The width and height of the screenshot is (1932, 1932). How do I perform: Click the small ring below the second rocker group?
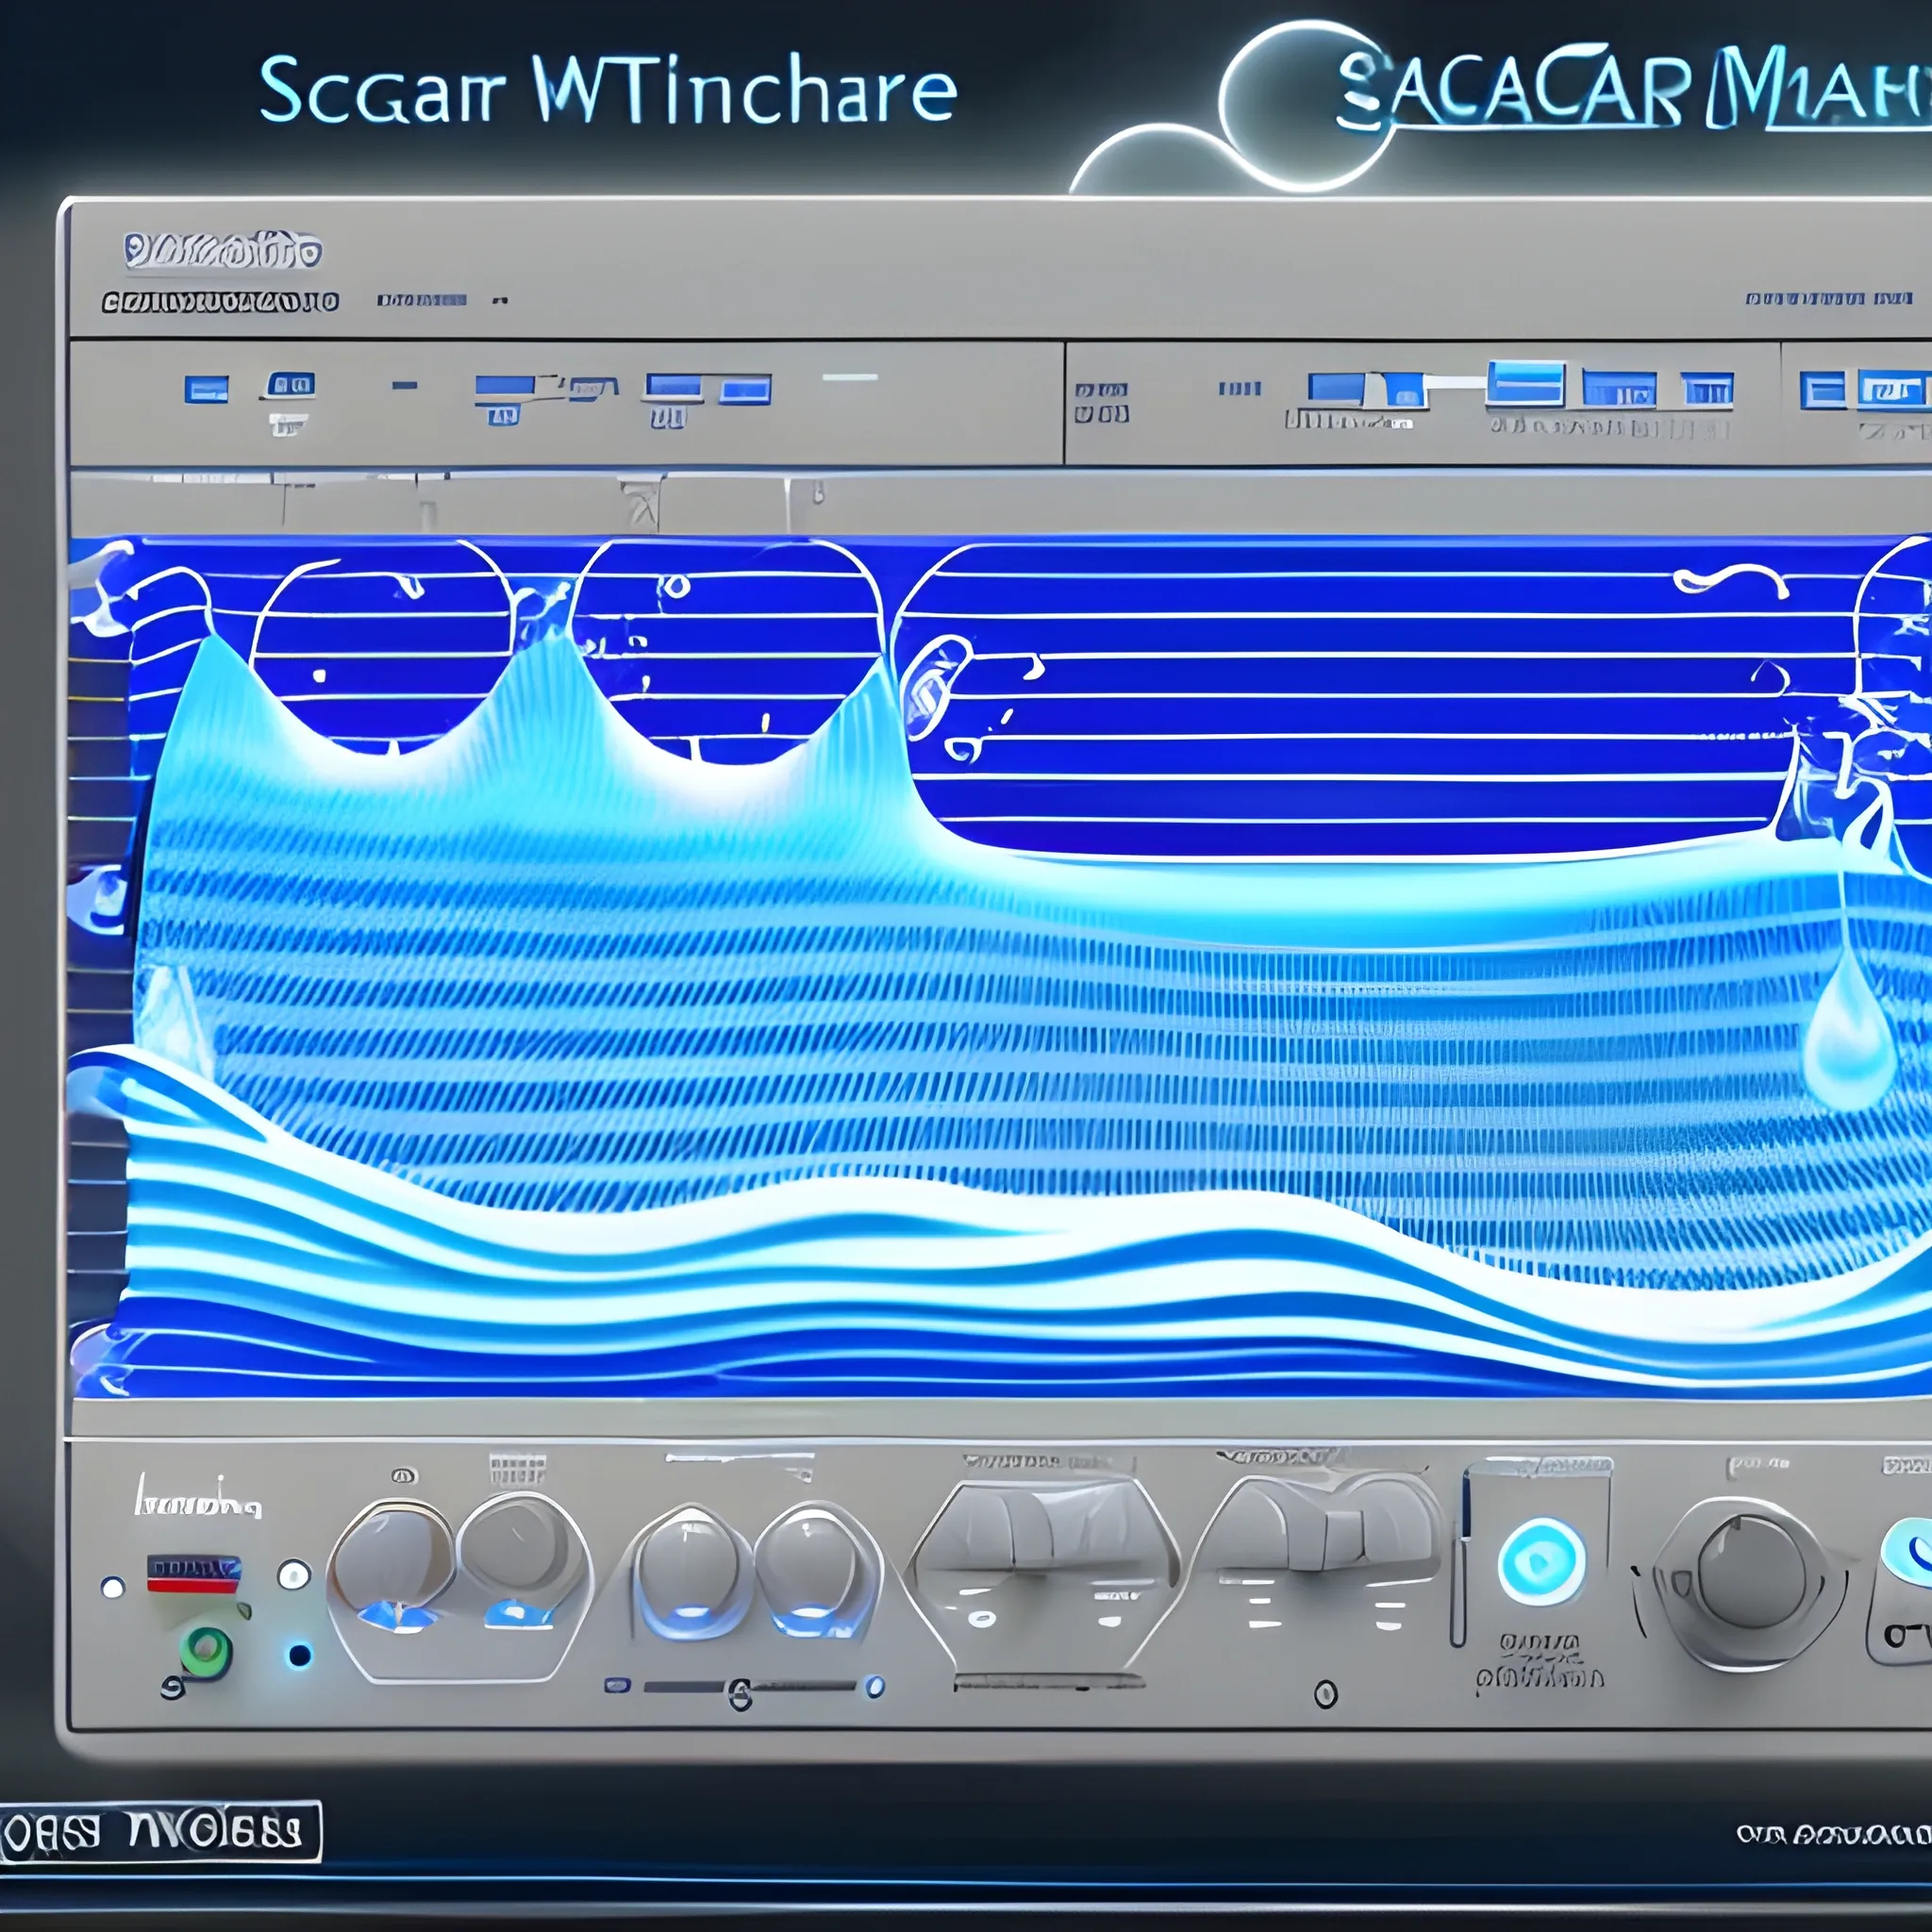1326,1694
